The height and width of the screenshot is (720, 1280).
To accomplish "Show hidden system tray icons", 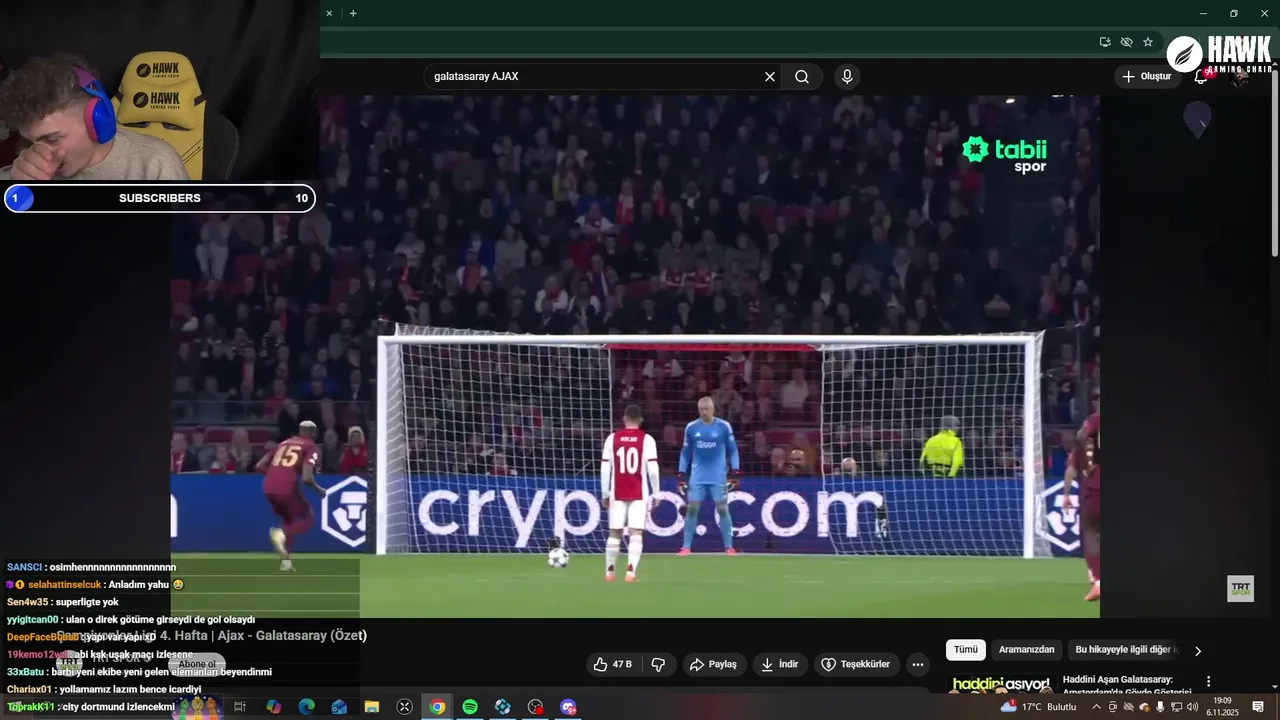I will 1096,707.
